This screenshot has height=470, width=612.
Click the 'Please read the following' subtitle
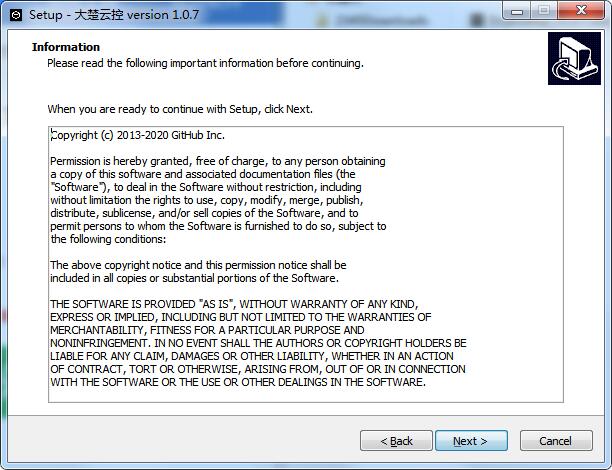[205, 63]
